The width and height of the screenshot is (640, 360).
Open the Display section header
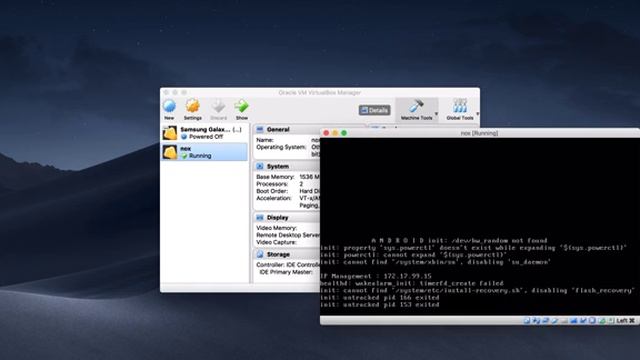[x=287, y=218]
